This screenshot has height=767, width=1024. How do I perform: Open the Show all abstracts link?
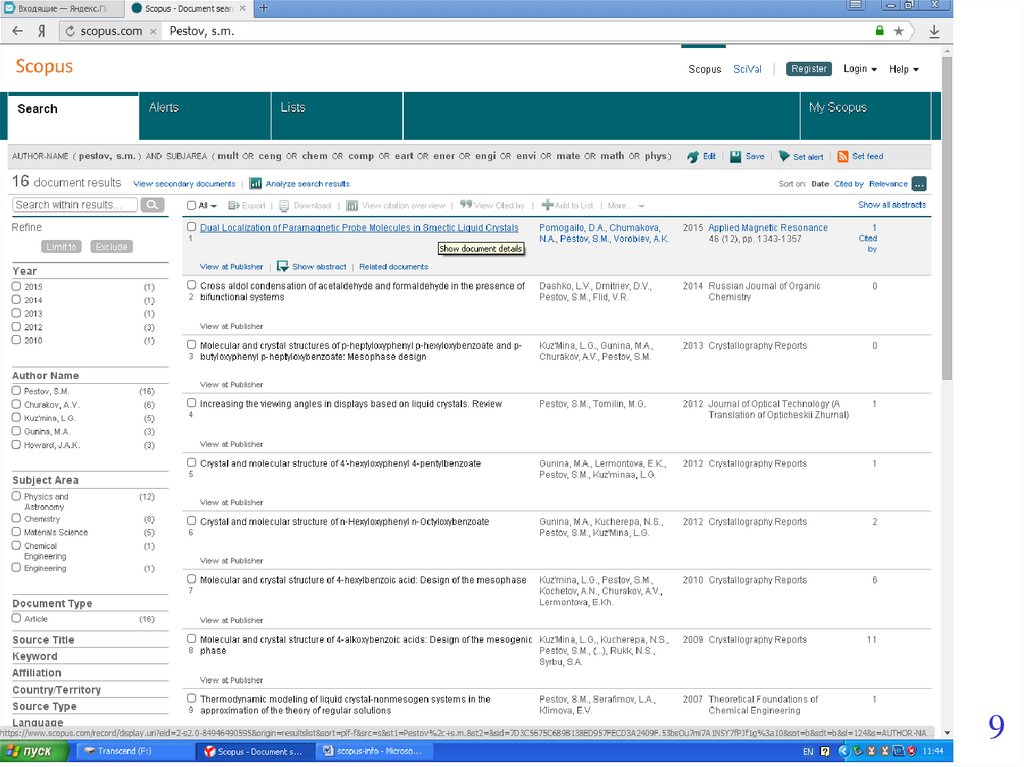pos(892,205)
